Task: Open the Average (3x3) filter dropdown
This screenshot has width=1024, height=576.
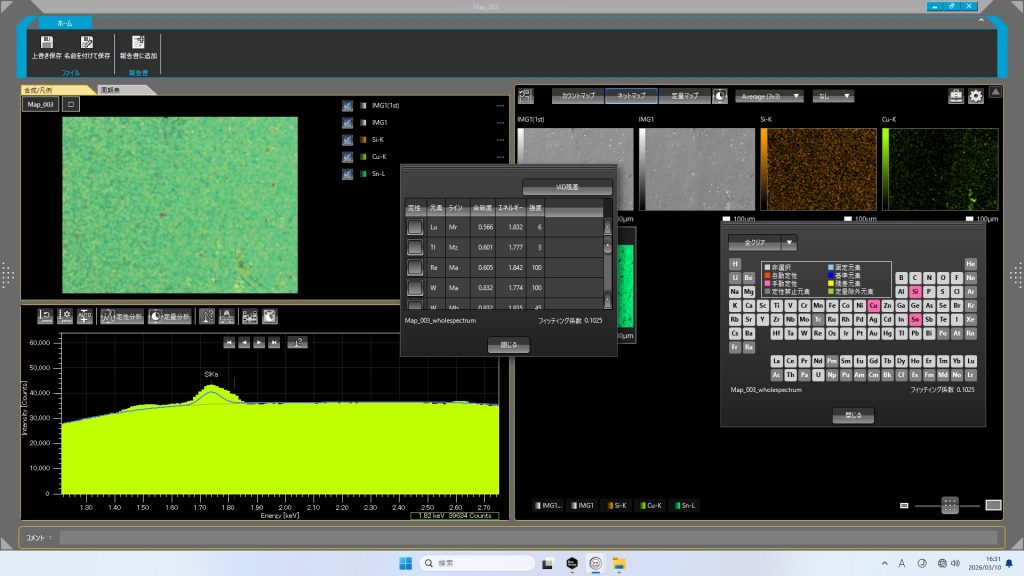Action: [769, 96]
